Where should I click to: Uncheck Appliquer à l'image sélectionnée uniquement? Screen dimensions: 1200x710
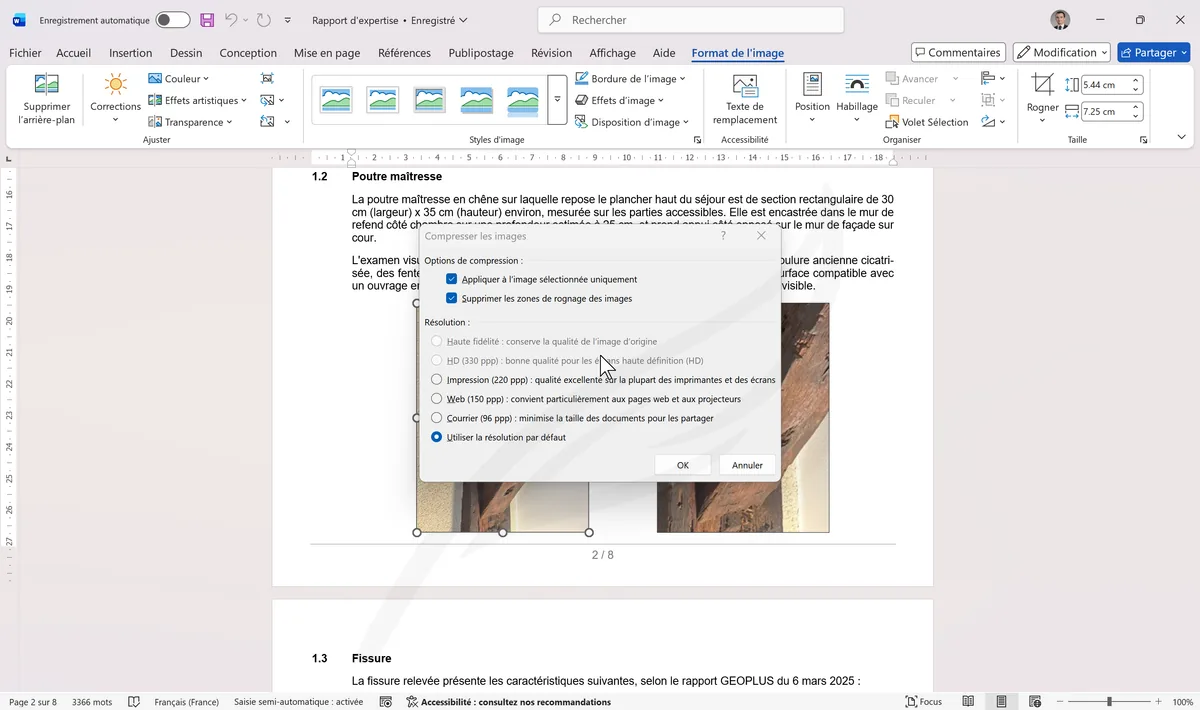(x=452, y=279)
